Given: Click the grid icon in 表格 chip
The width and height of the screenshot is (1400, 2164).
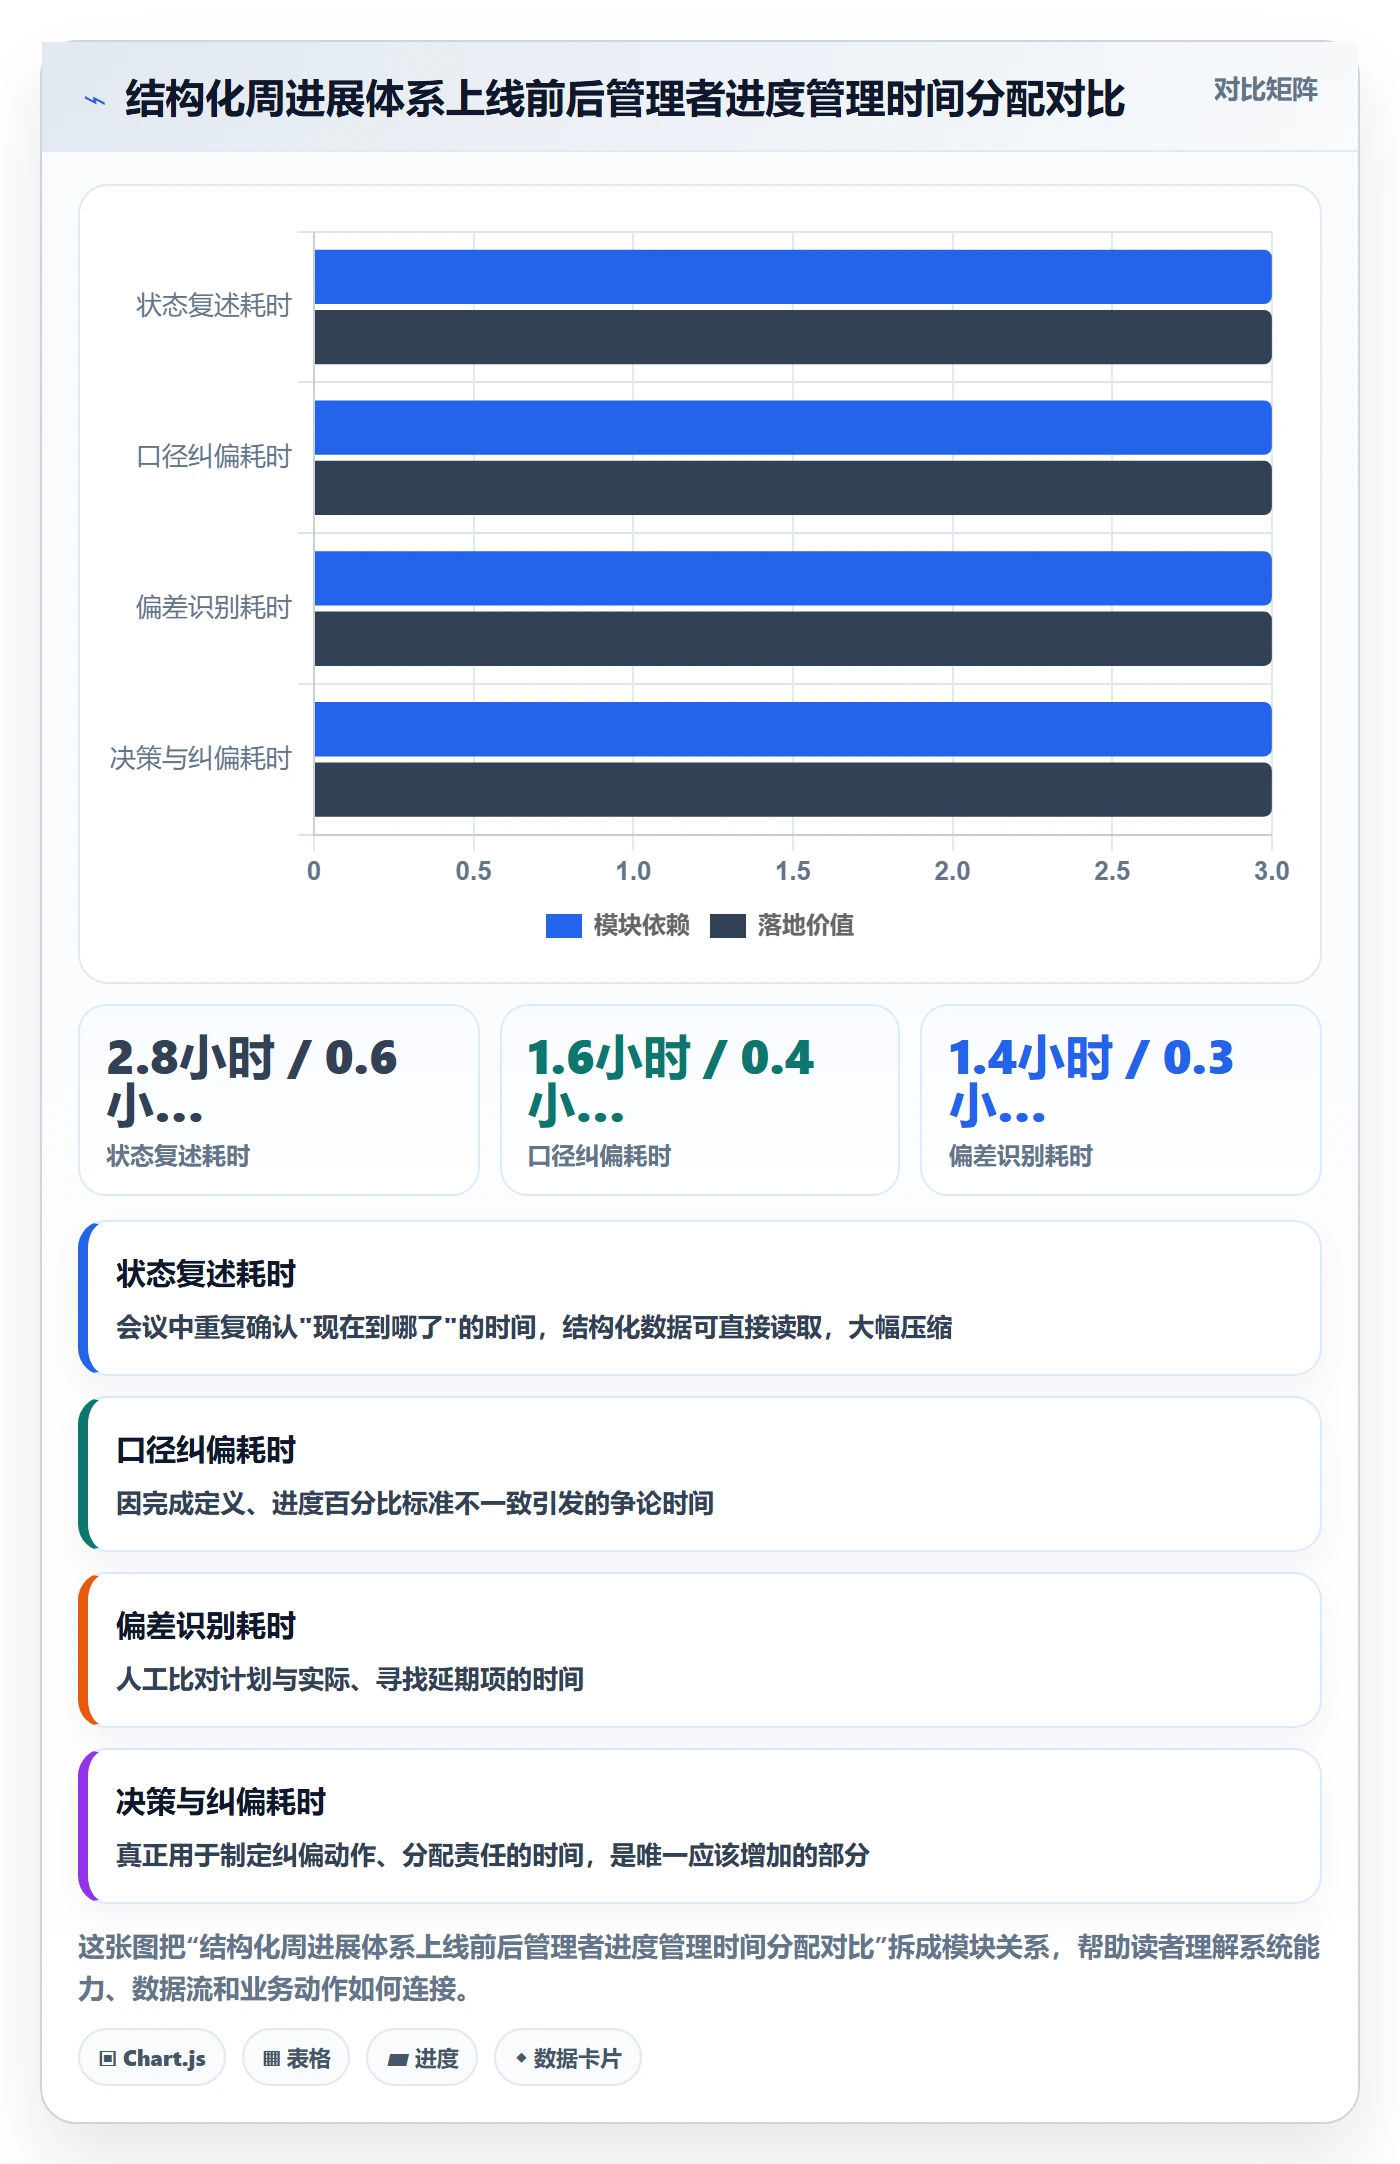Looking at the screenshot, I should tap(271, 2059).
